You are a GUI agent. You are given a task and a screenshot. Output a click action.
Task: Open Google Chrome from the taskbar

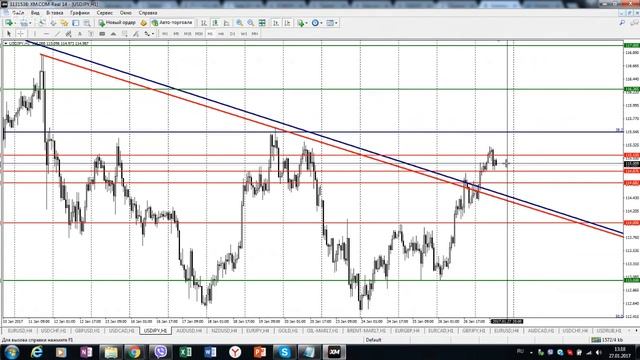click(134, 352)
